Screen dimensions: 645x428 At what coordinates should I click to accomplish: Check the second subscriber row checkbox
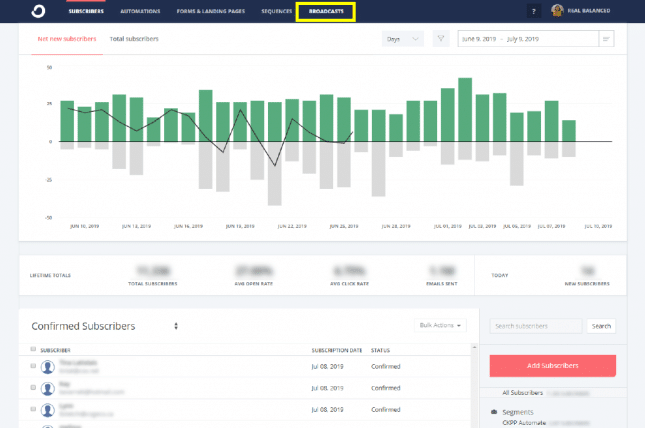pos(33,385)
